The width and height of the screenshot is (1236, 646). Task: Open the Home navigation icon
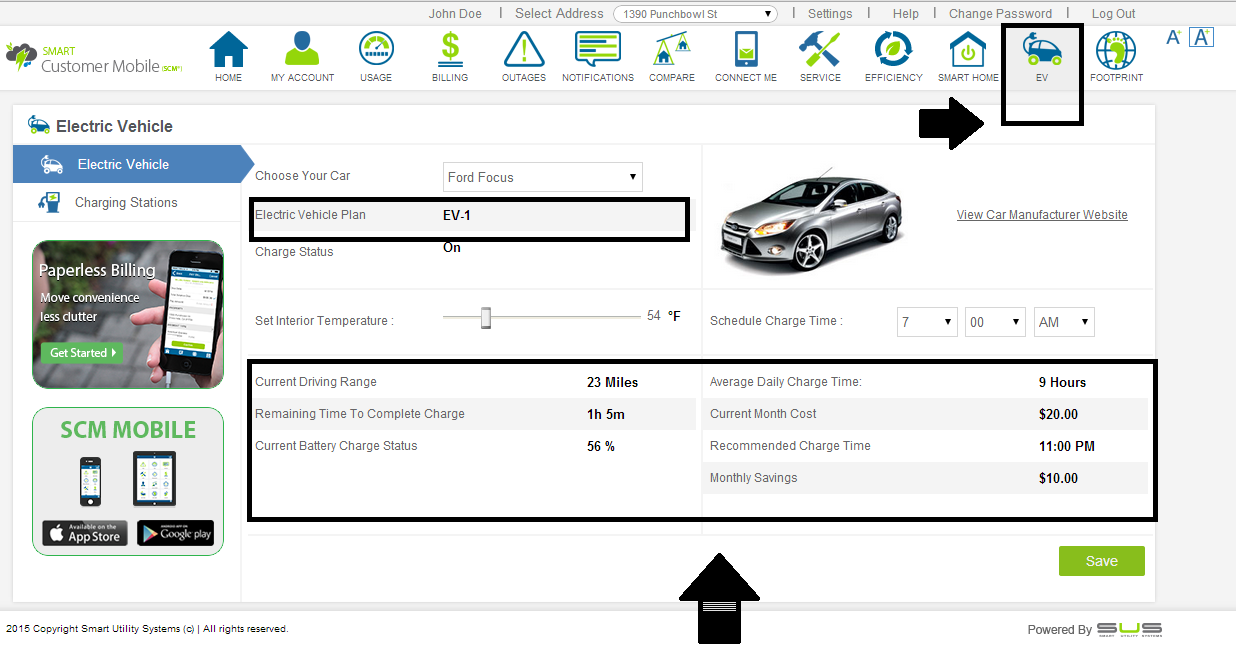(228, 52)
